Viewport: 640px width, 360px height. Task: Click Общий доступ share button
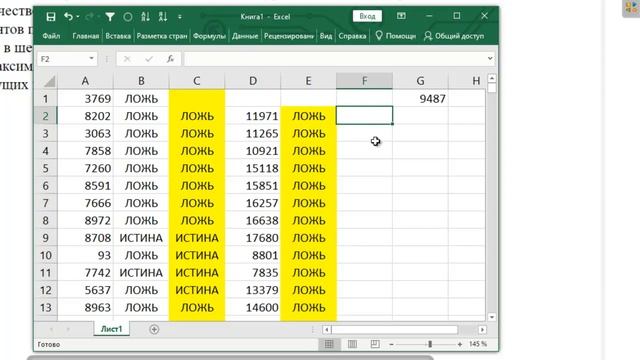454,36
